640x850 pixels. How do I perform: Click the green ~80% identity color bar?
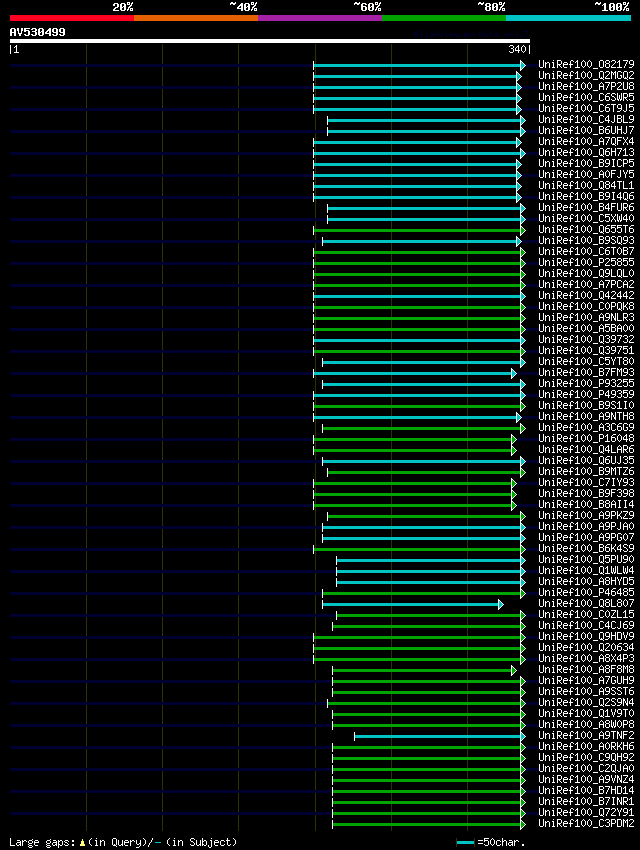(x=444, y=18)
